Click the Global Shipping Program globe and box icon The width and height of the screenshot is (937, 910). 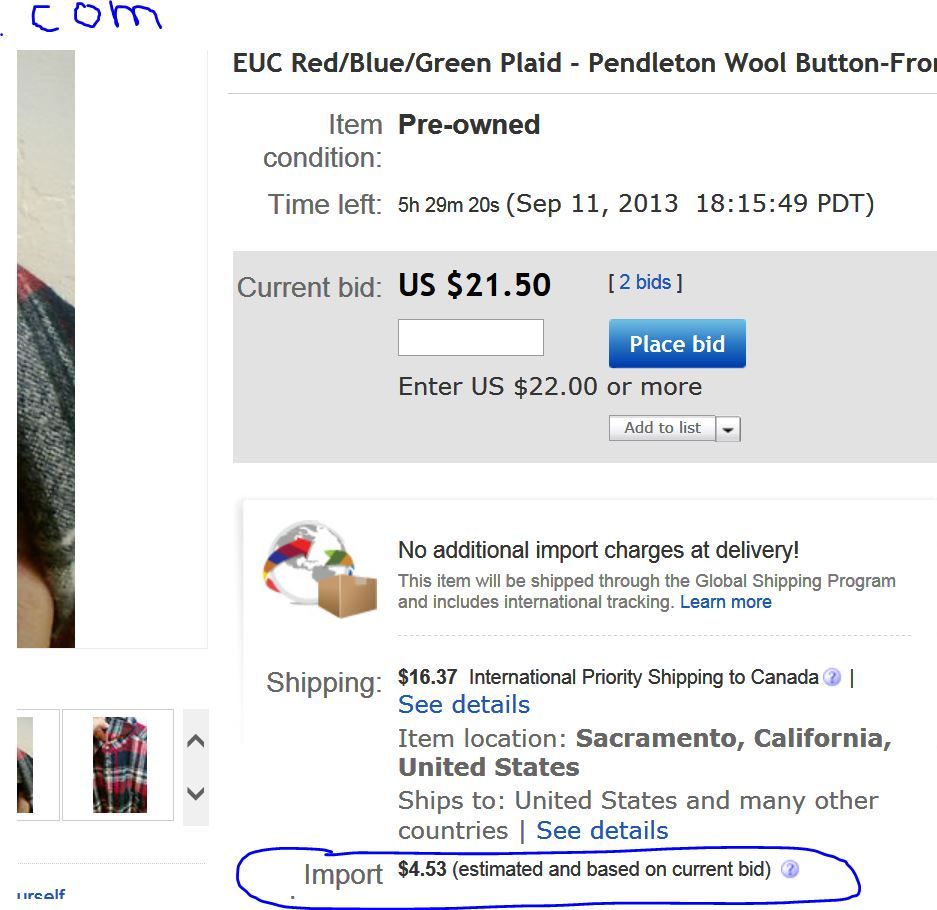319,569
